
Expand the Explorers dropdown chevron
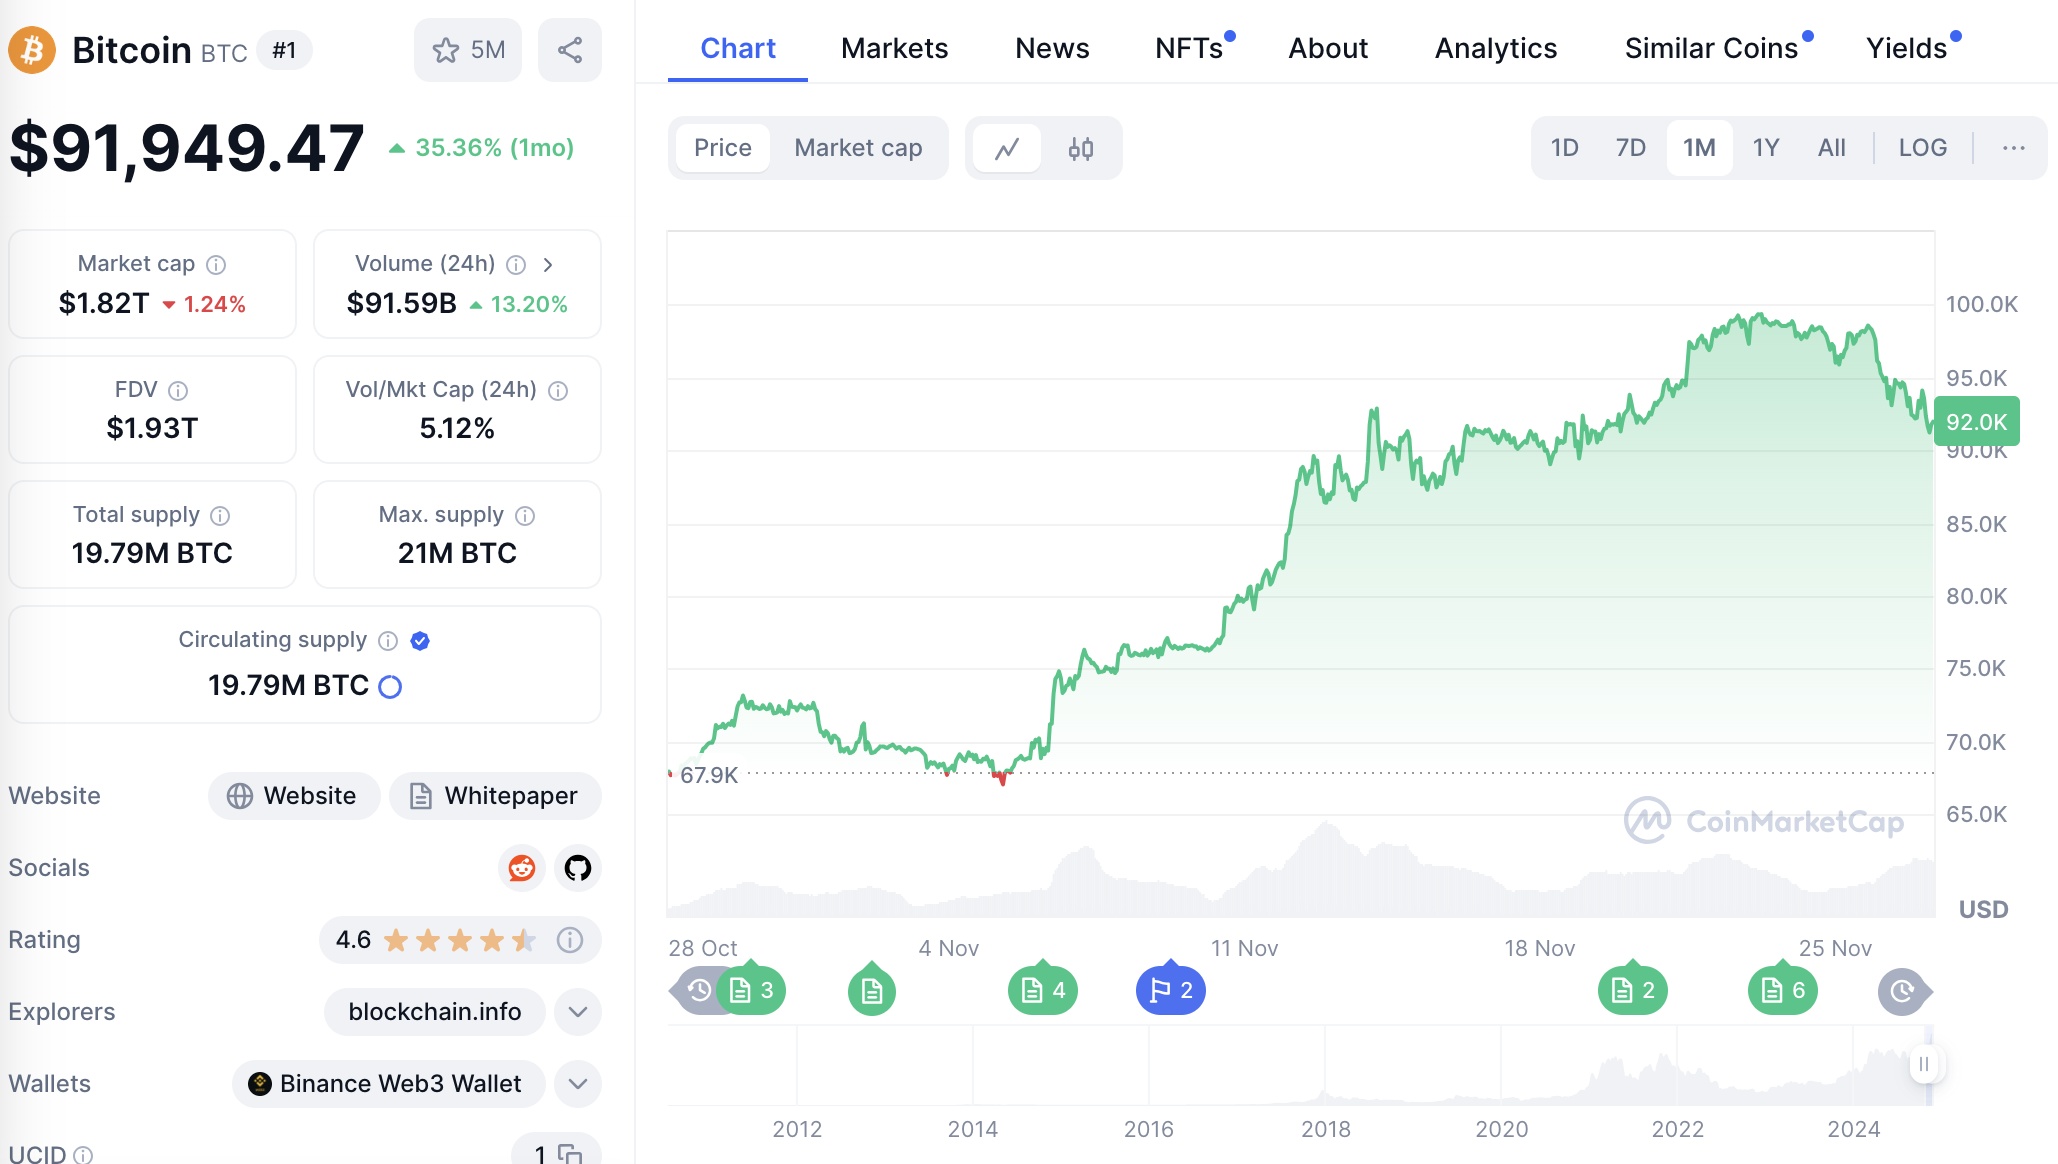[578, 1012]
